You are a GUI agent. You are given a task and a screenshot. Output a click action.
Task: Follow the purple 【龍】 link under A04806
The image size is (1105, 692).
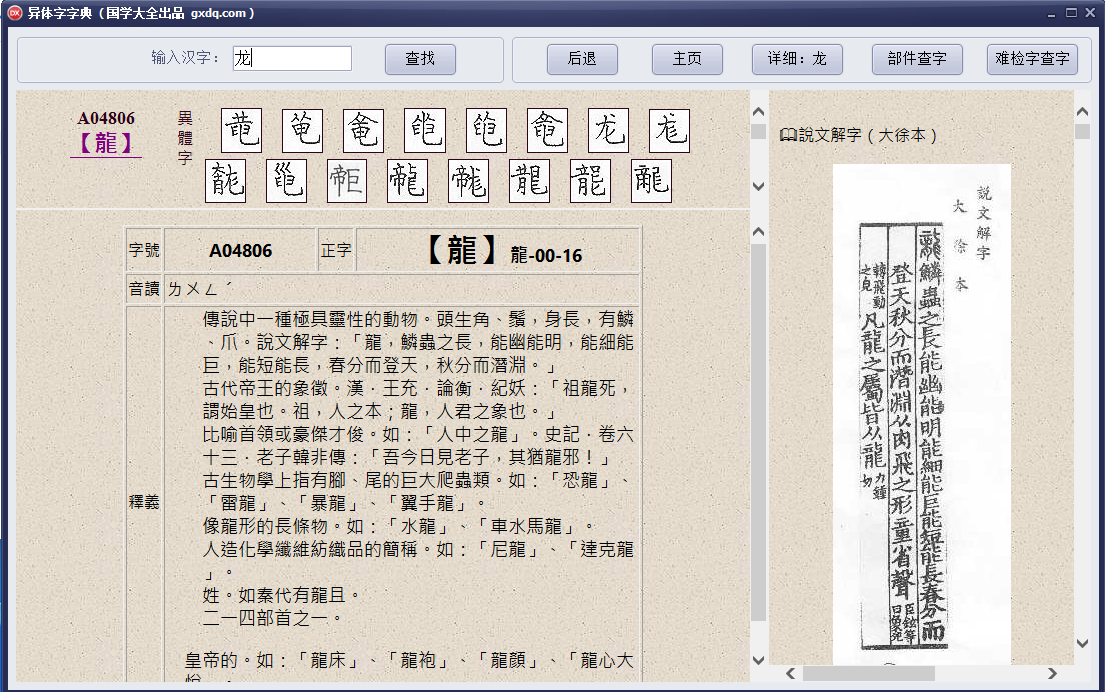pos(106,143)
